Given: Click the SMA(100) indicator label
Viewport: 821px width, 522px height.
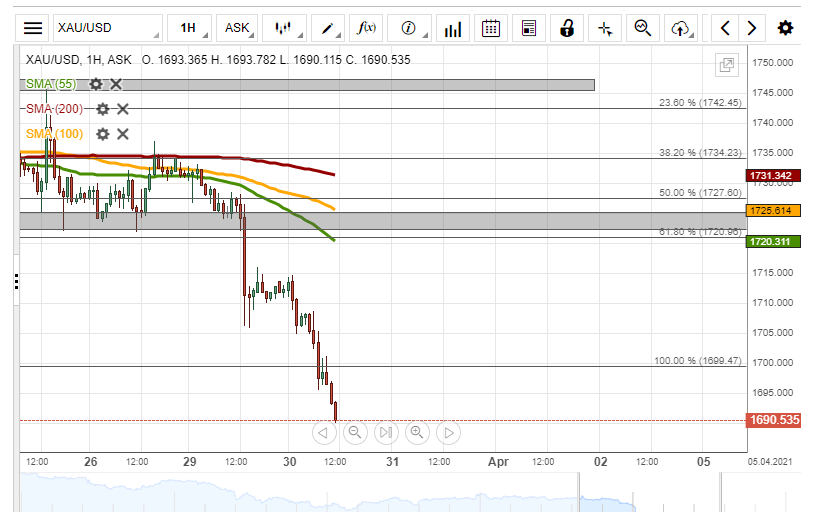Looking at the screenshot, I should (x=54, y=134).
